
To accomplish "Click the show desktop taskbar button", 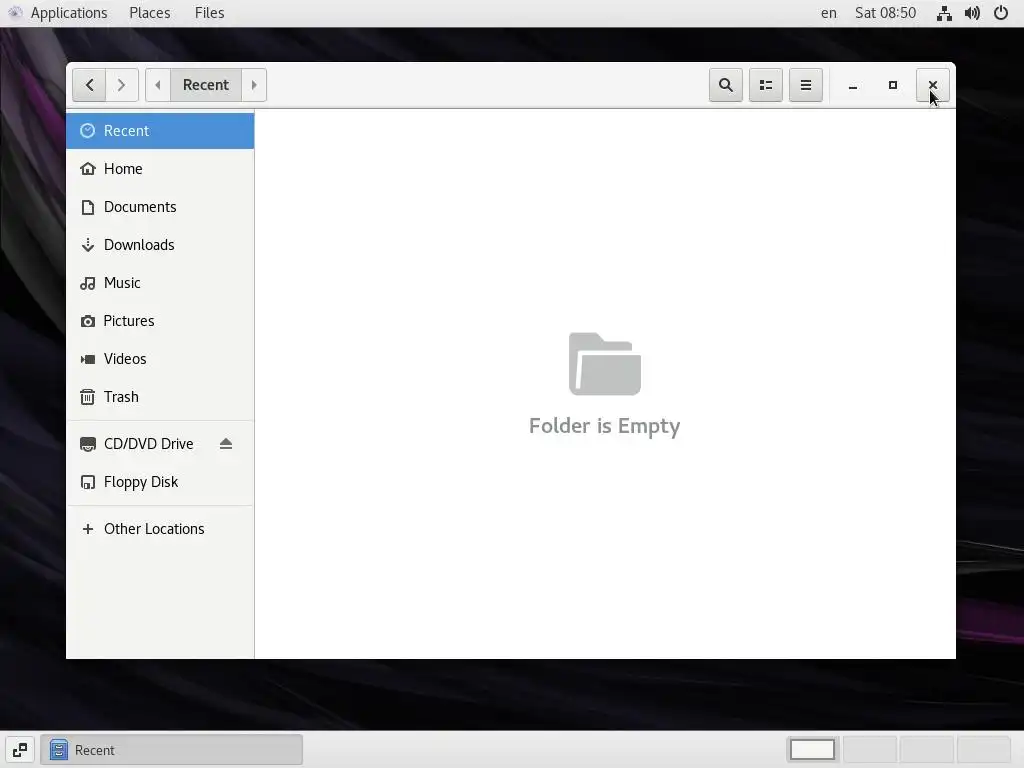I will (x=20, y=750).
